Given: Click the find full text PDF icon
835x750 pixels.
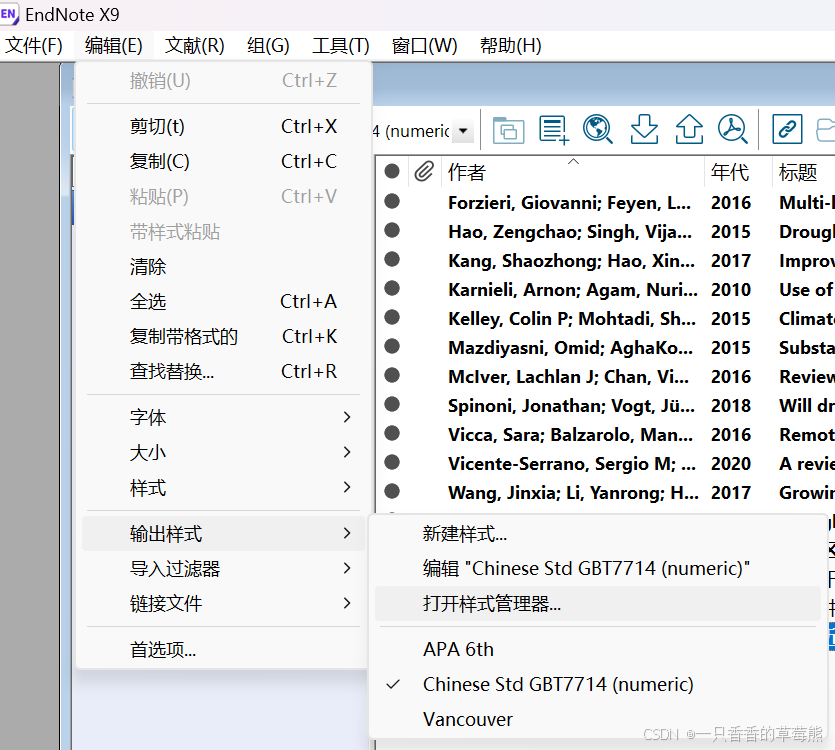Looking at the screenshot, I should pos(732,129).
